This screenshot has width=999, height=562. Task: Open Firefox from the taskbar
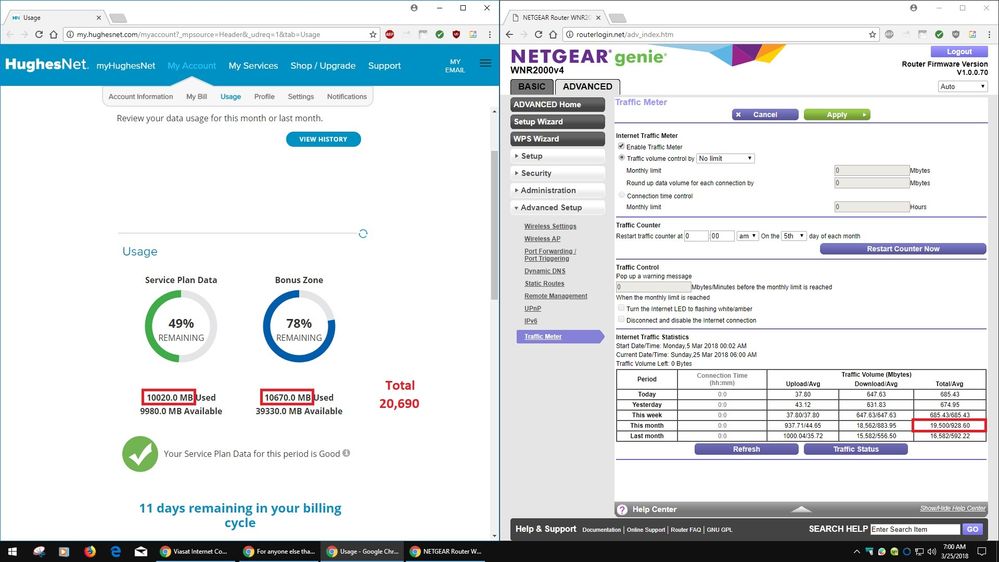91,551
